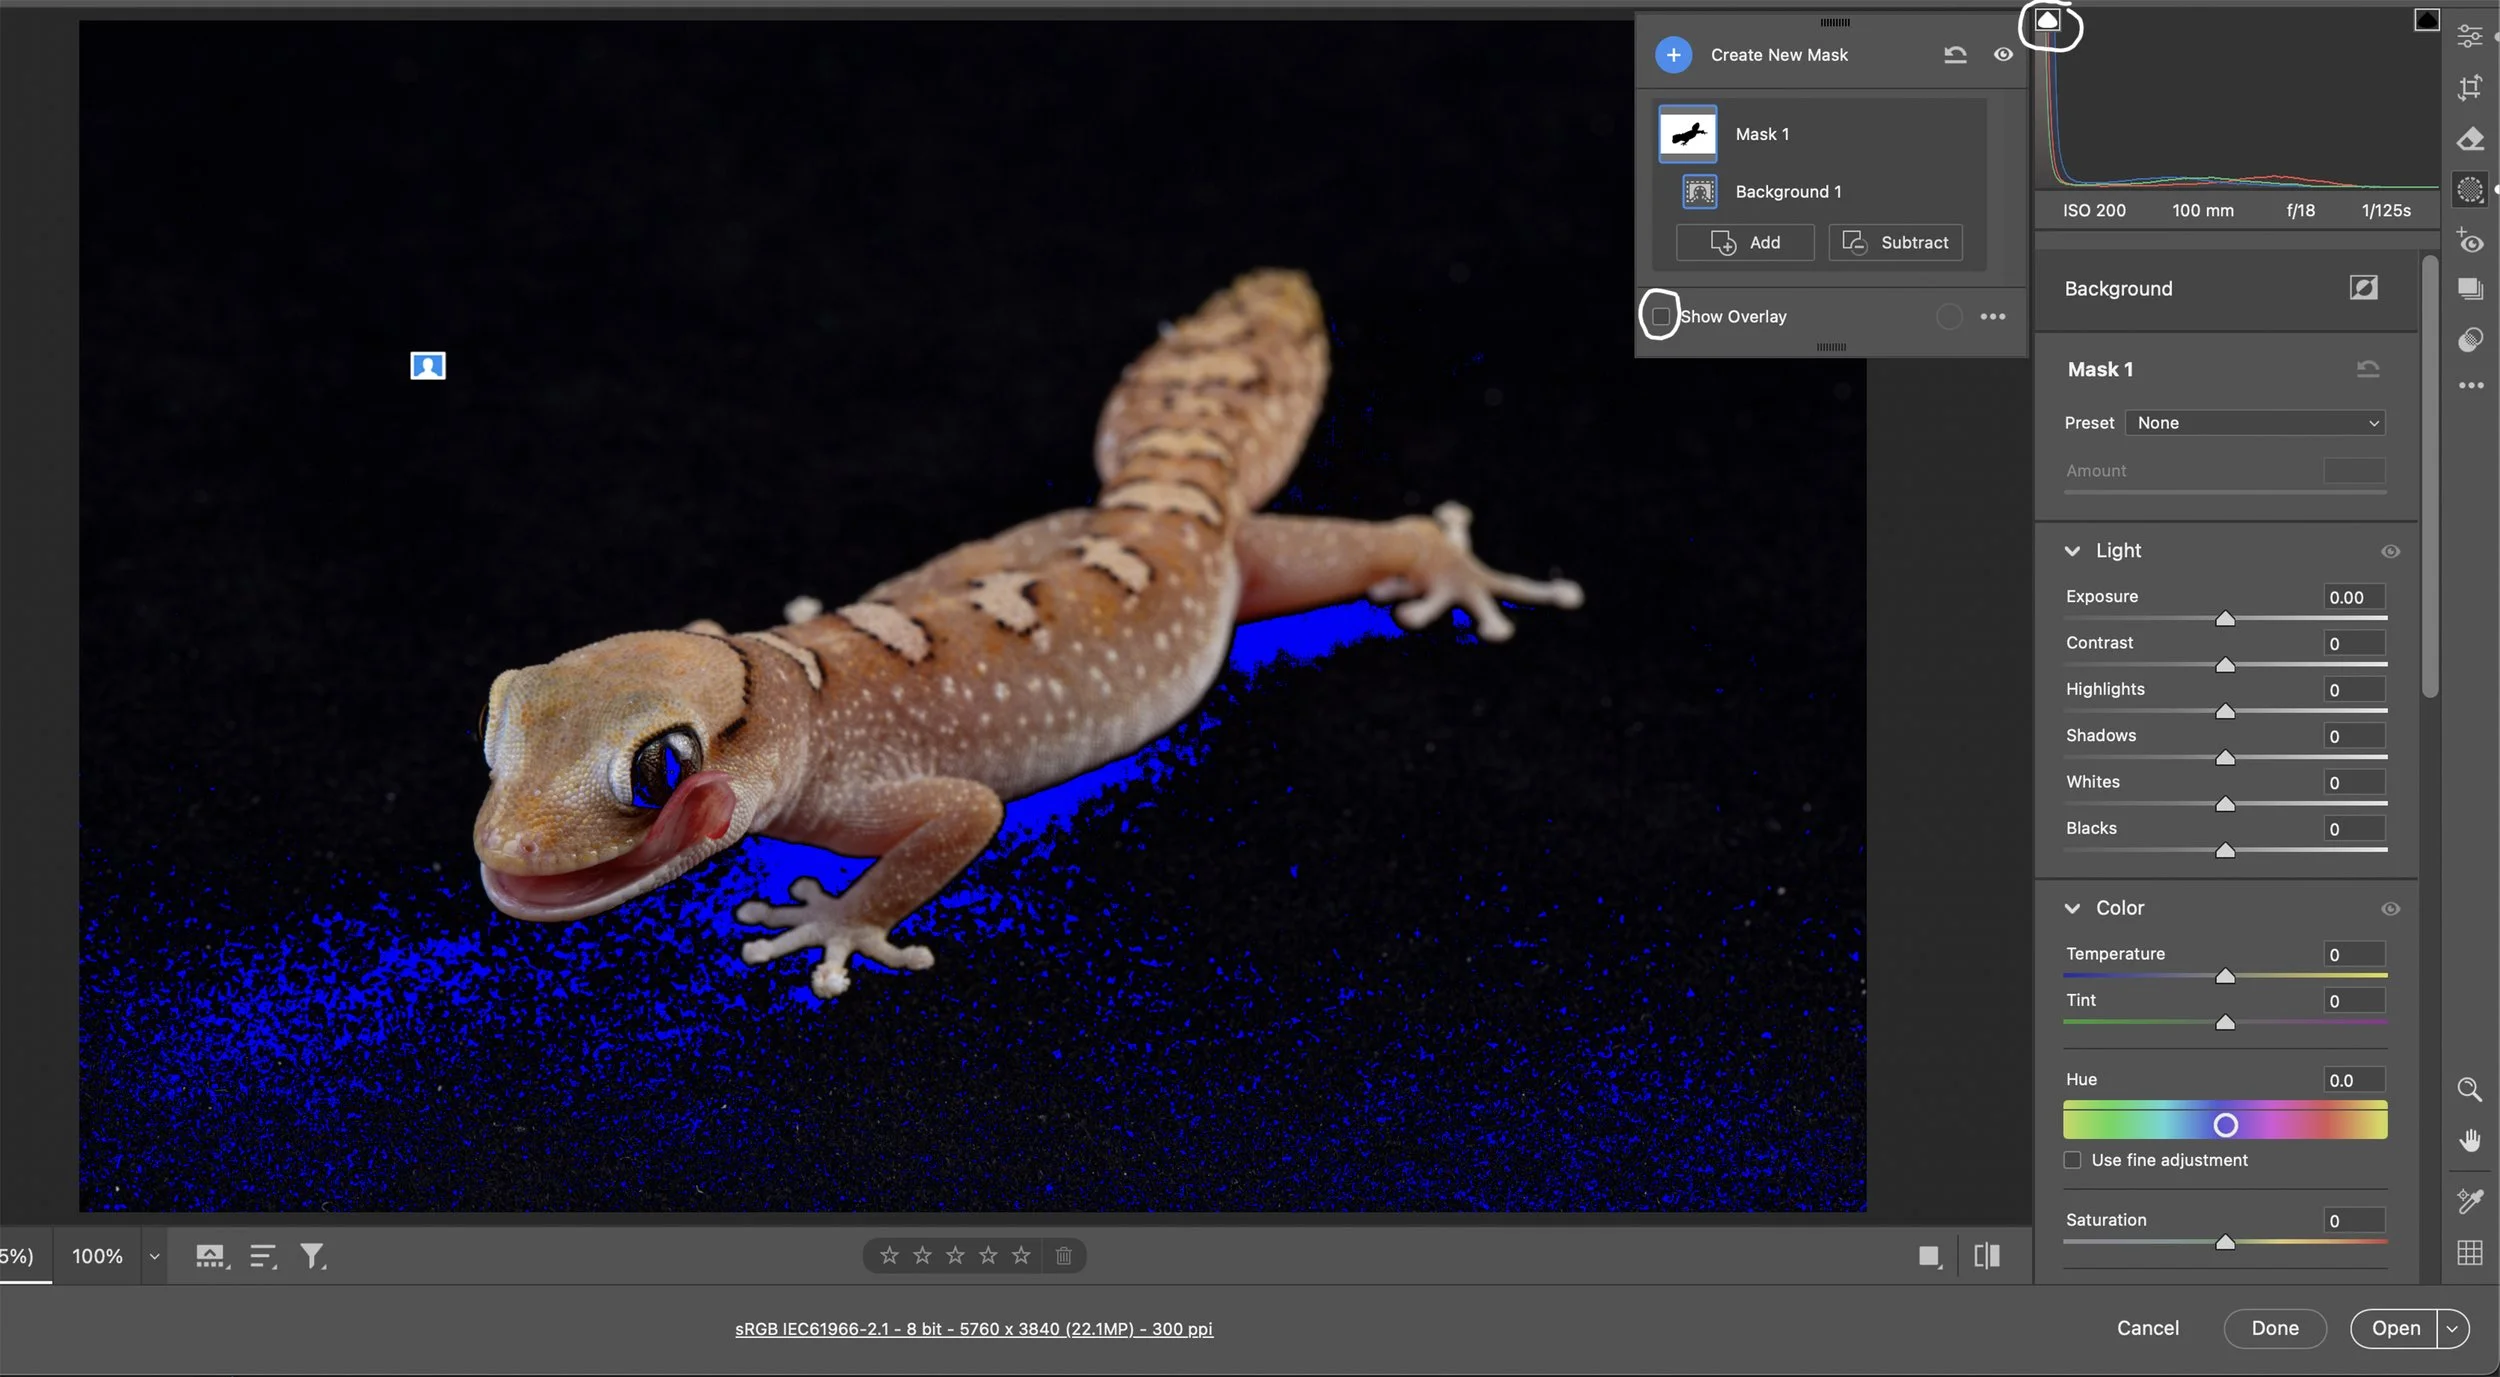Open the Red Eye removal tool
This screenshot has height=1377, width=2500.
click(x=2469, y=241)
